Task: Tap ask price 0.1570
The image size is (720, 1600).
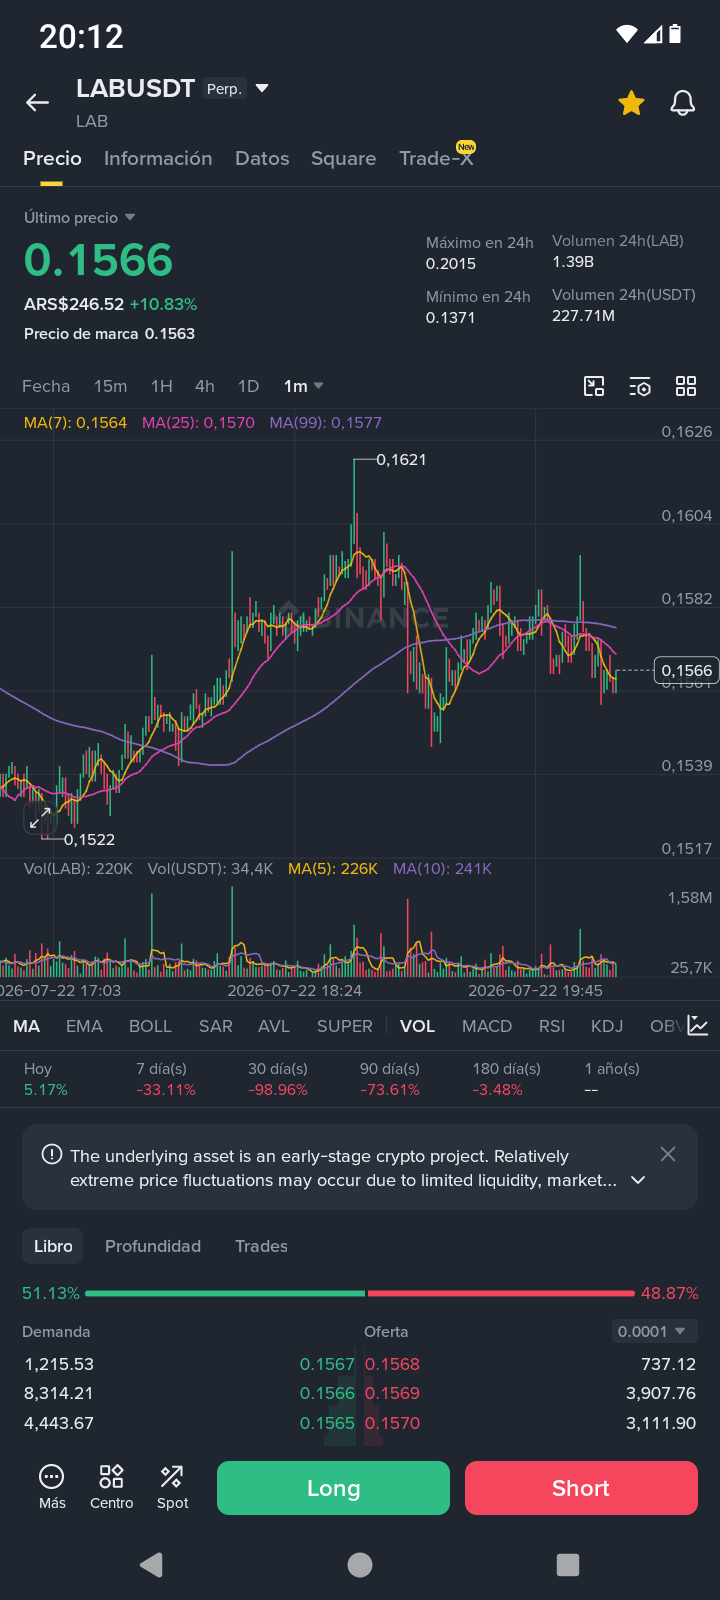Action: [x=392, y=1423]
